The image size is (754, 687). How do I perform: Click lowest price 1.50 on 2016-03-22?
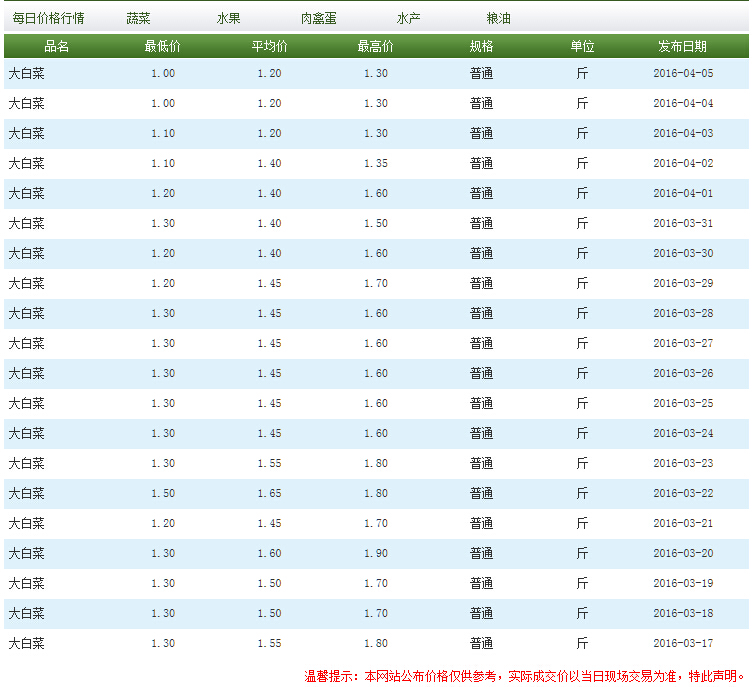point(163,493)
